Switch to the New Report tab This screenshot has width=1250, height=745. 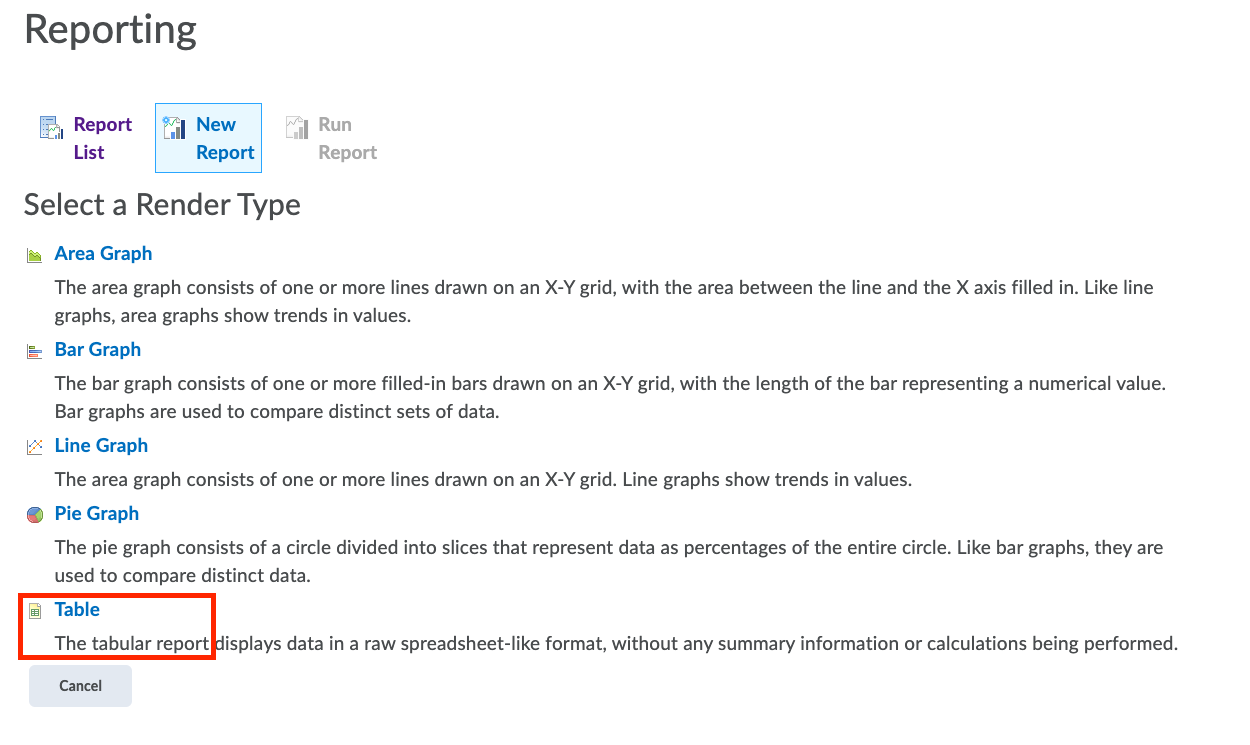point(224,138)
